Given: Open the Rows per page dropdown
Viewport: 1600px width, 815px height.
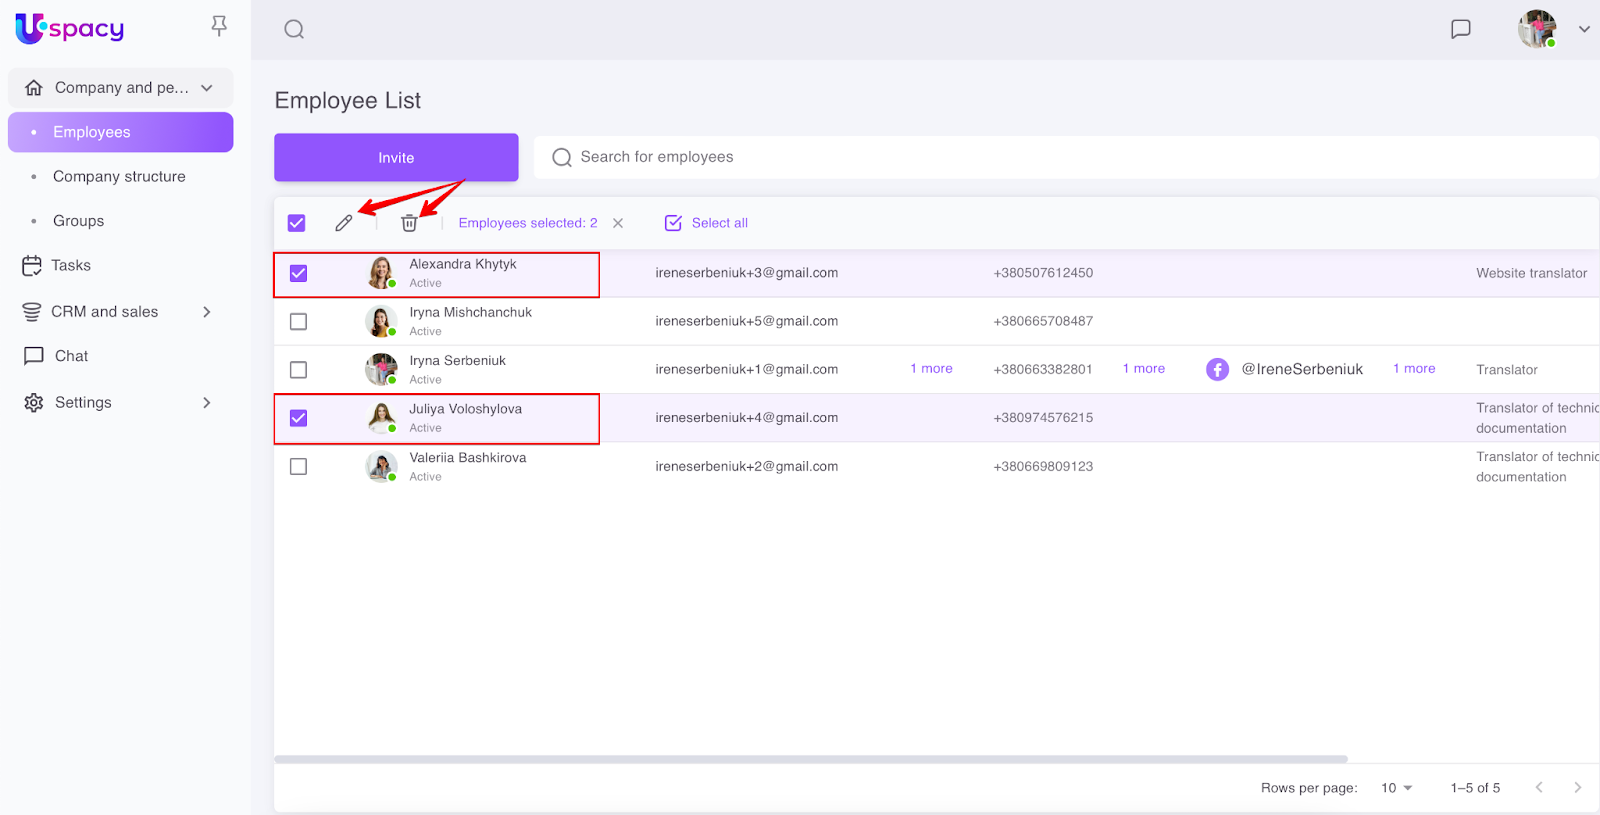Looking at the screenshot, I should (1396, 788).
